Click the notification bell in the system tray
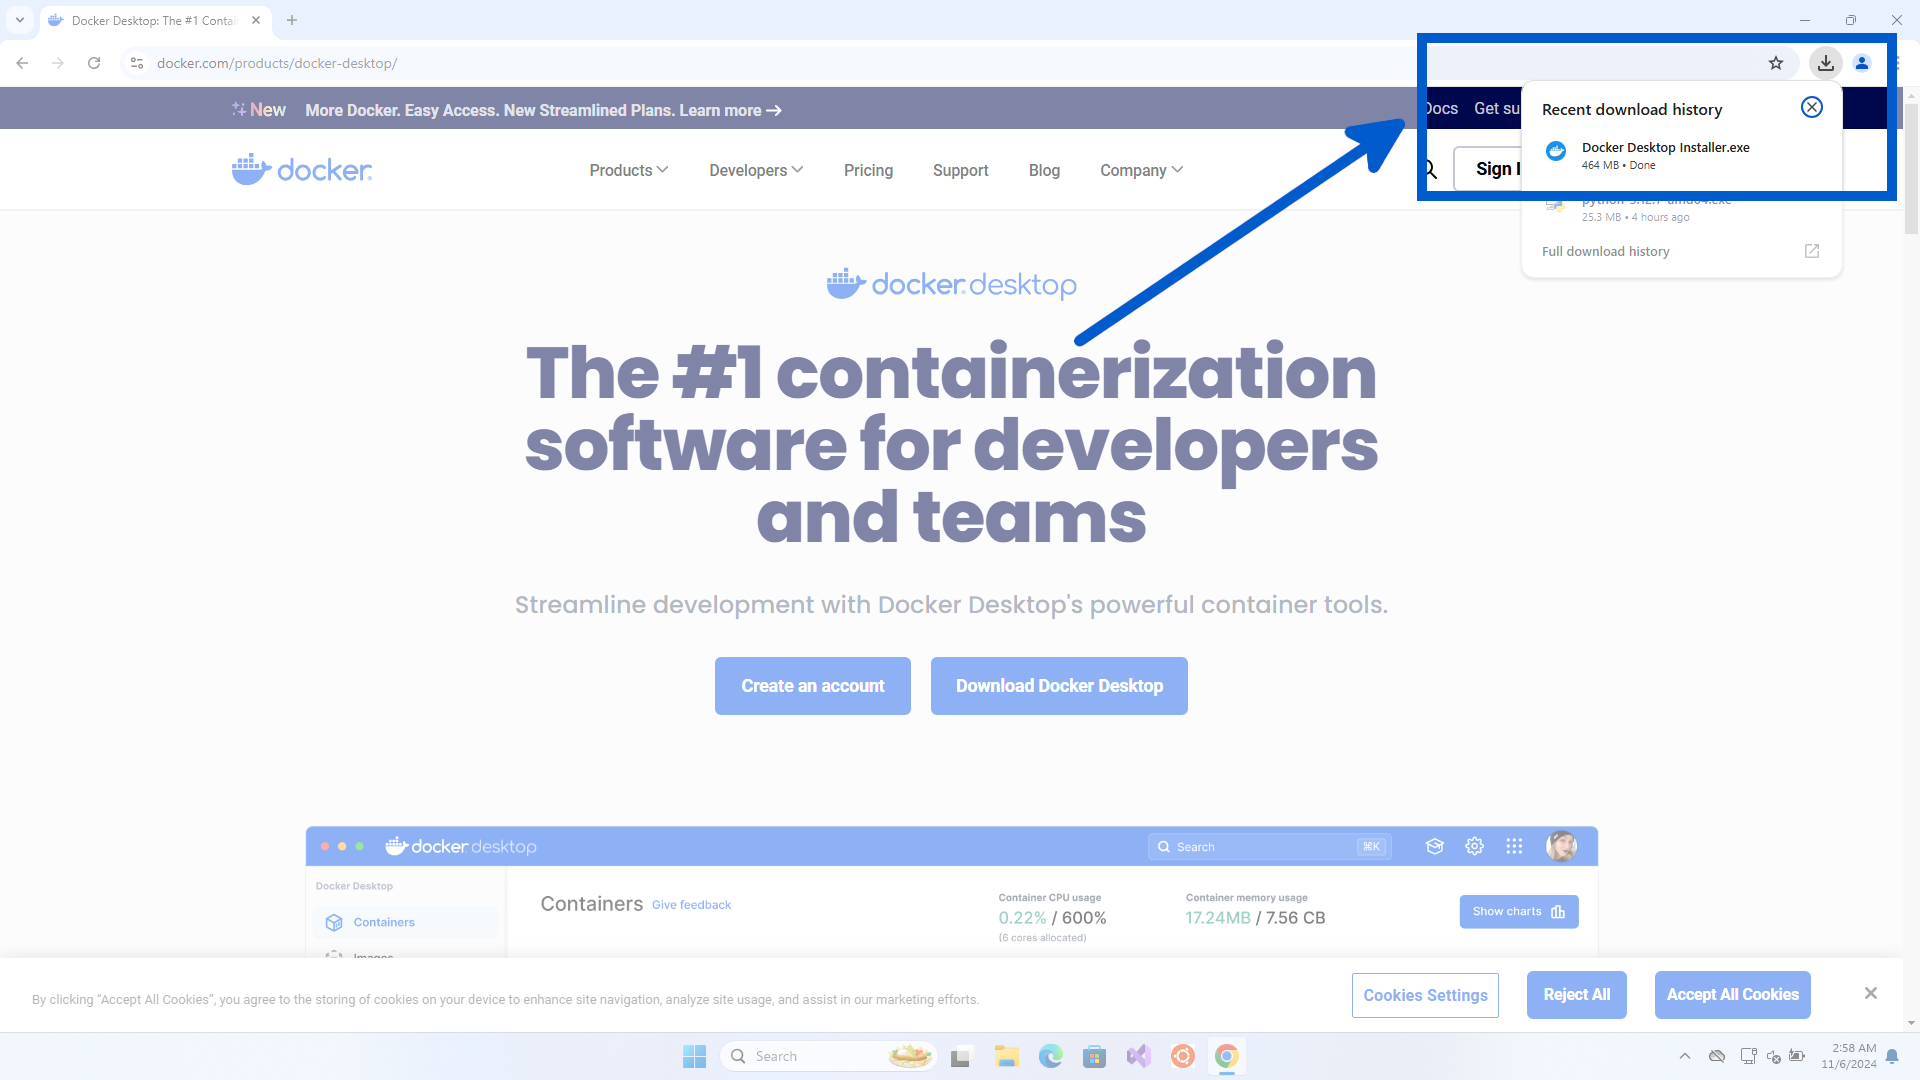Screen dimensions: 1920x1080 (1894, 1055)
